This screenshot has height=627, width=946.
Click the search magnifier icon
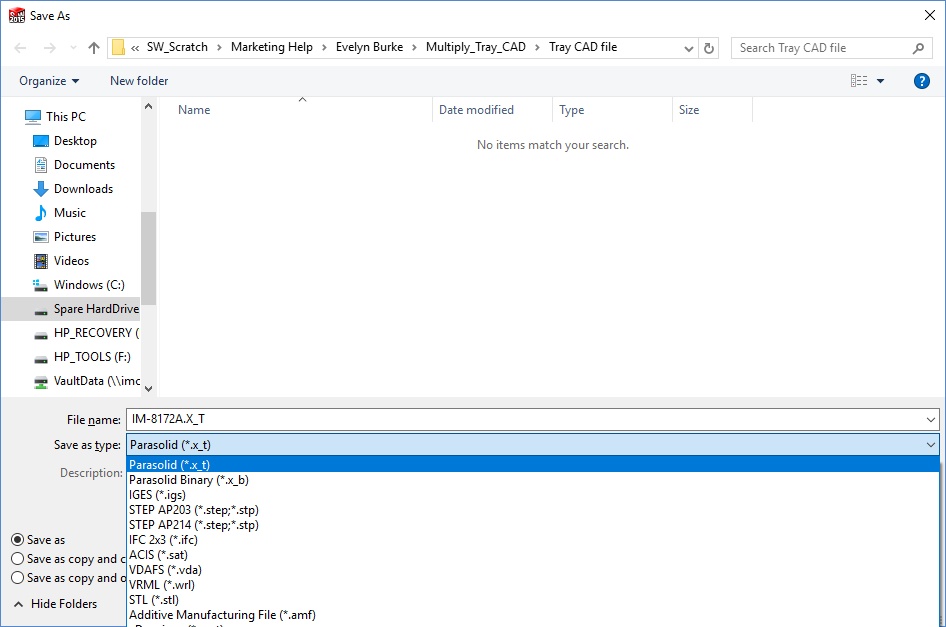(x=918, y=48)
